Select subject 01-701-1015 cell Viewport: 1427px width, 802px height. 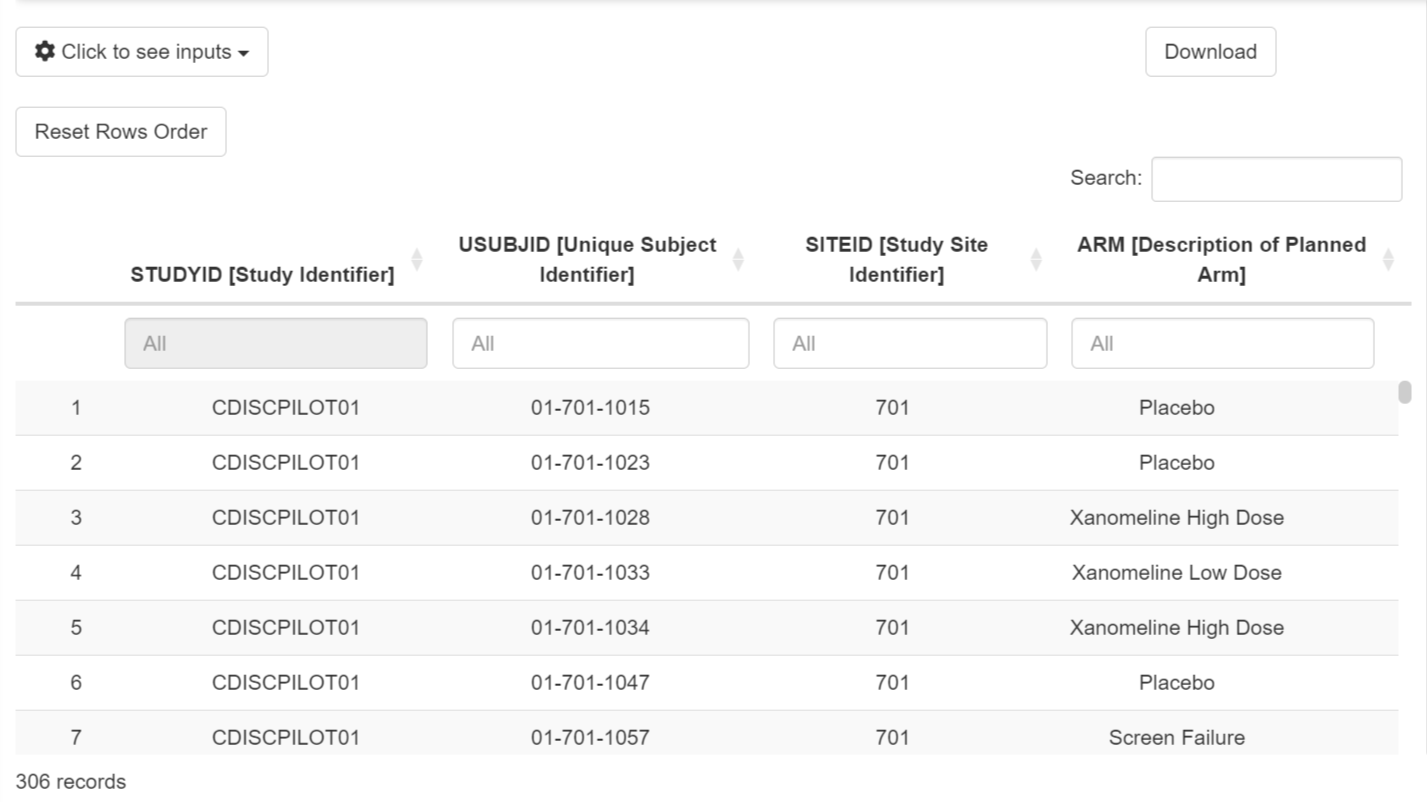point(590,408)
